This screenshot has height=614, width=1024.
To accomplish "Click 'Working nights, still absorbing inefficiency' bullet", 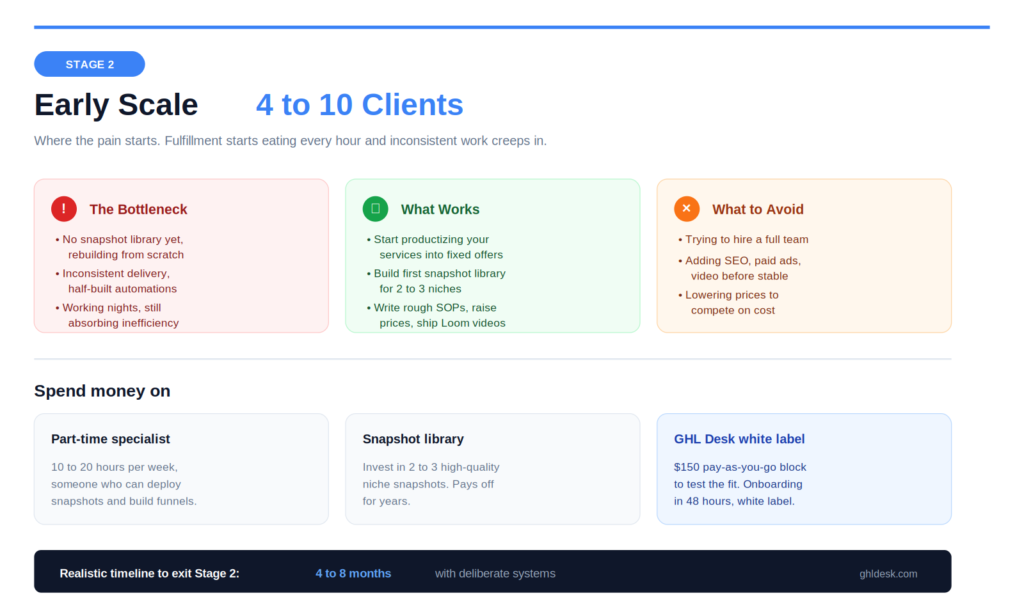I will 117,315.
